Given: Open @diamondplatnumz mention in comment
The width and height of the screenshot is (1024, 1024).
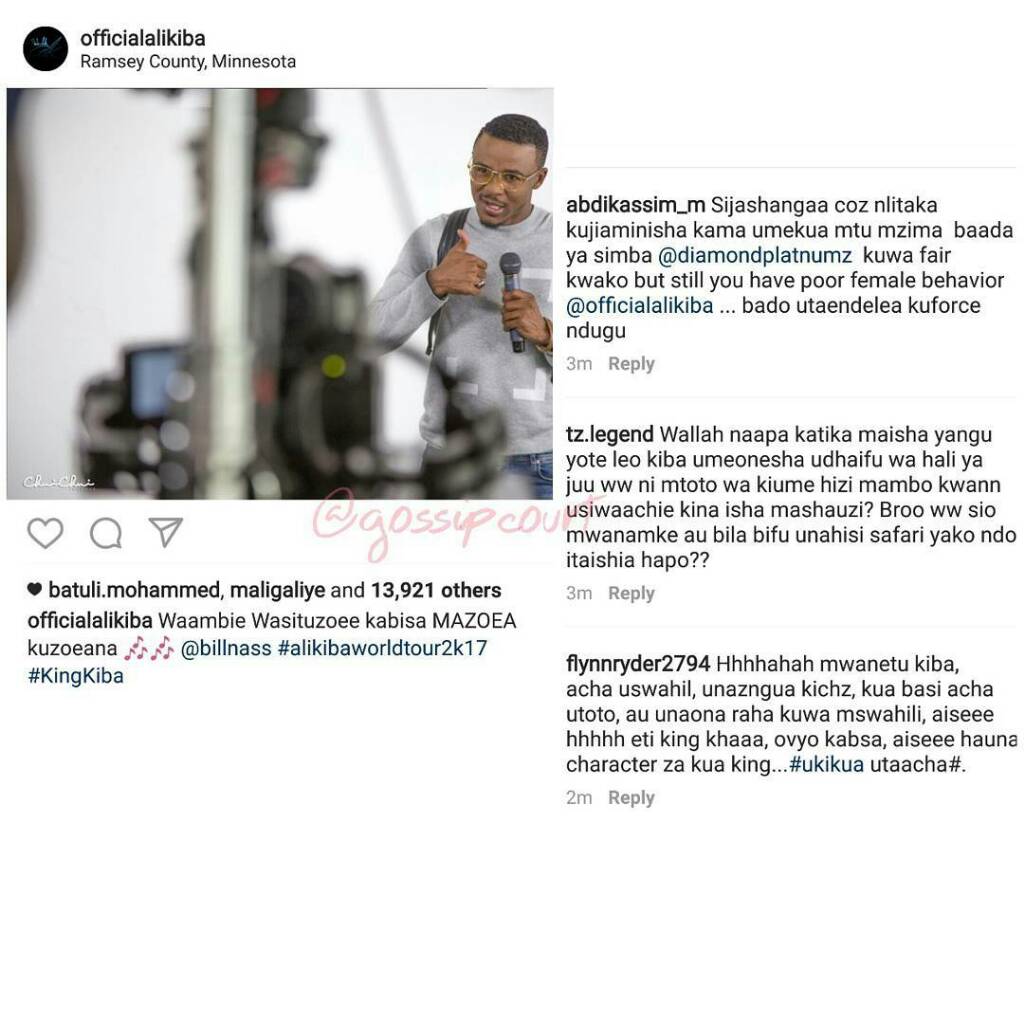Looking at the screenshot, I should coord(755,255).
